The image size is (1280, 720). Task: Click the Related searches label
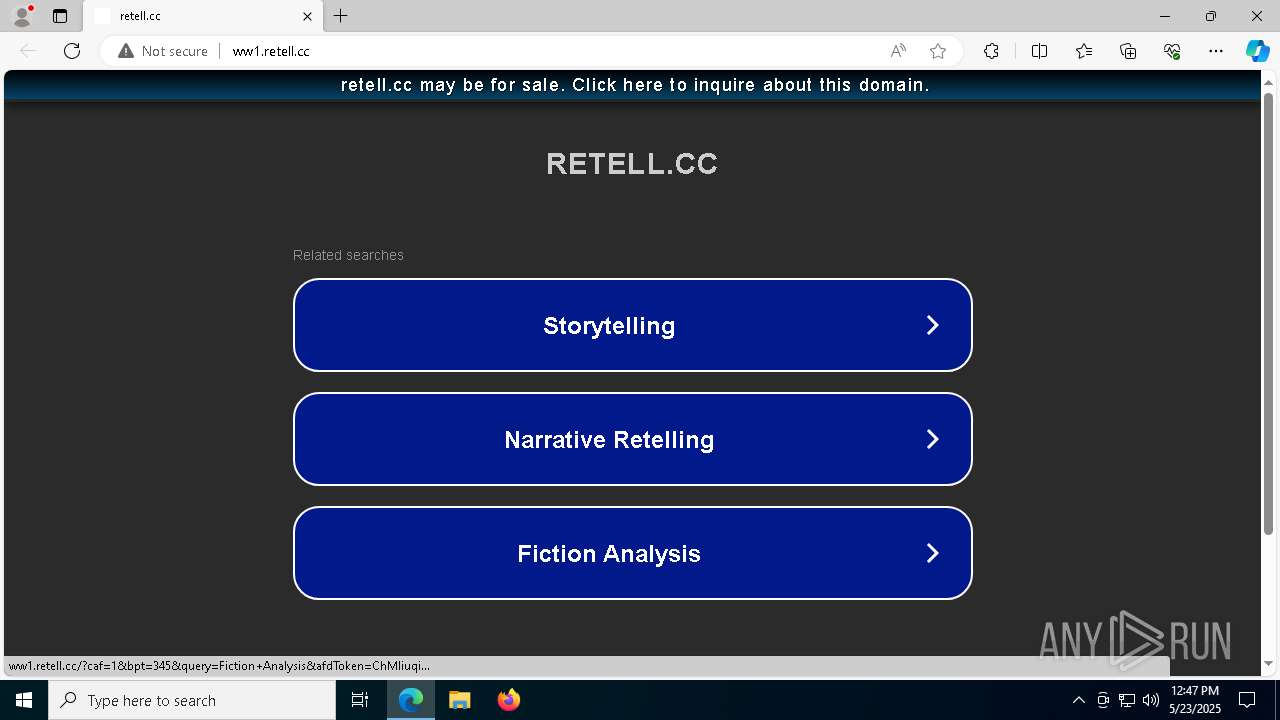pos(348,255)
